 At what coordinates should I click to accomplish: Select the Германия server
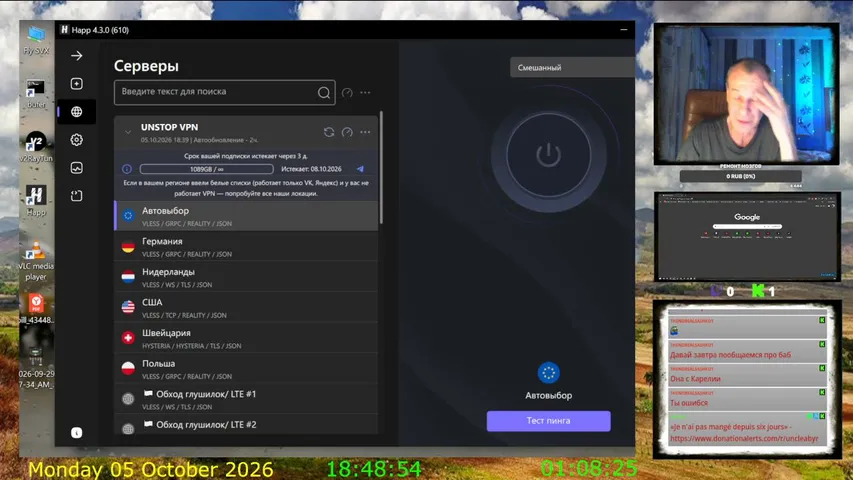(x=246, y=247)
